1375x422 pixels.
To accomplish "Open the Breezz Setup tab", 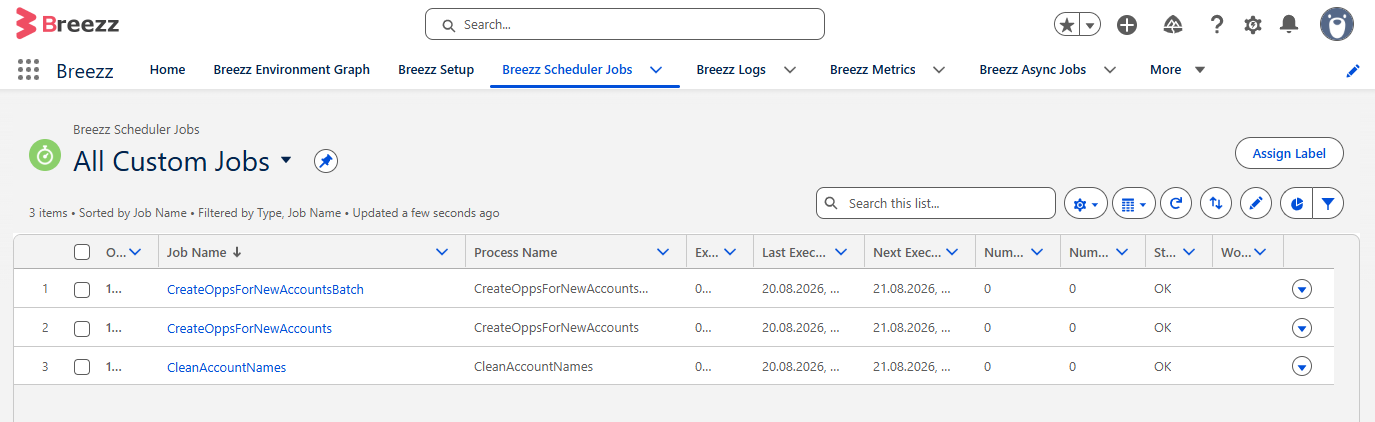I will click(x=436, y=70).
